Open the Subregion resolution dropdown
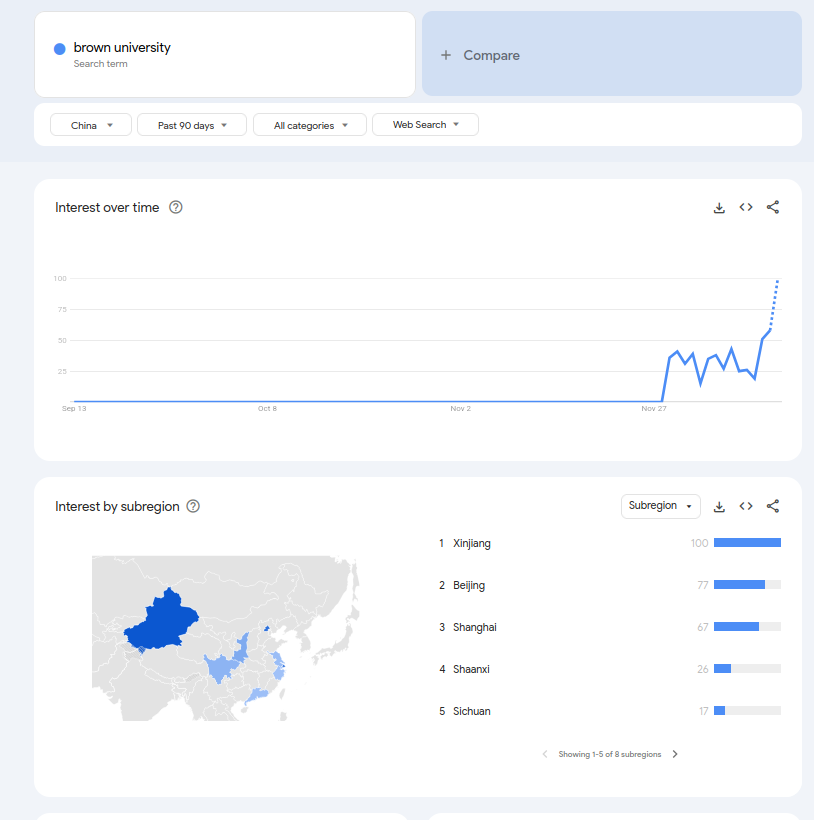The image size is (814, 820). click(660, 506)
